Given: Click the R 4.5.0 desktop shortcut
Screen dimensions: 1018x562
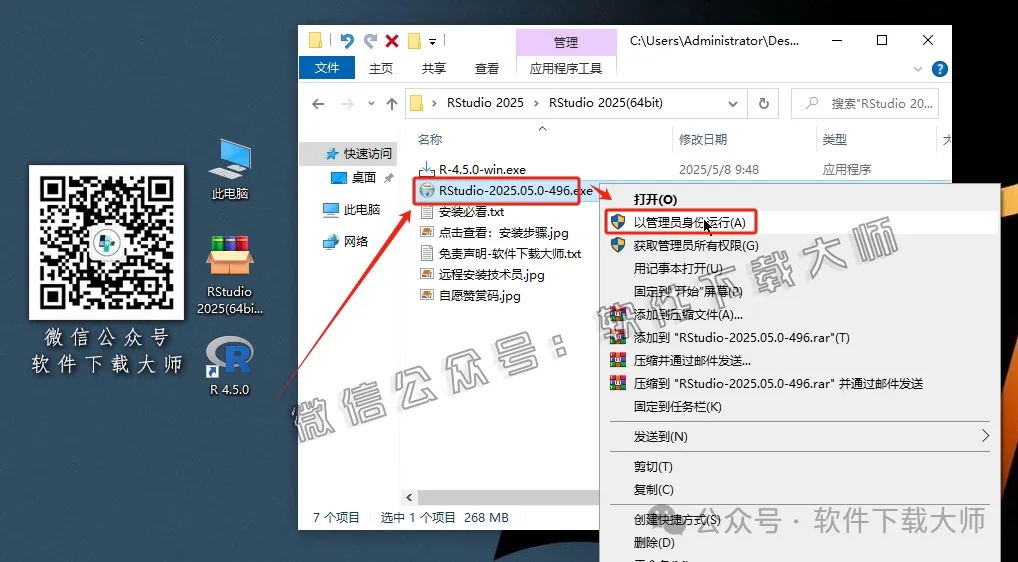Looking at the screenshot, I should click(230, 365).
